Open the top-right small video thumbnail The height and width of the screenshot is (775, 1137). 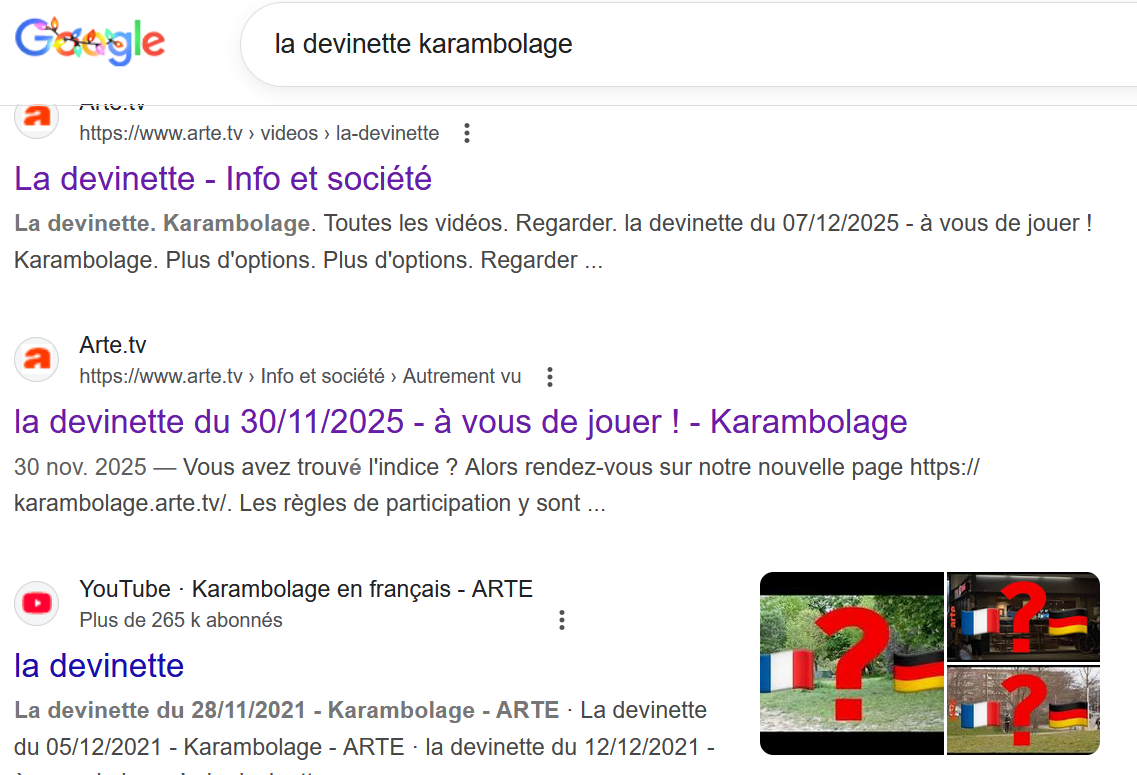tap(1023, 617)
